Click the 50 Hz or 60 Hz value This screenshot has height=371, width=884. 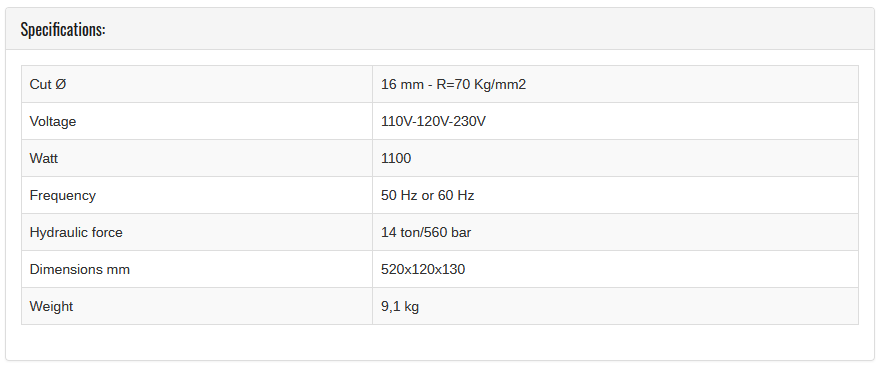click(427, 195)
